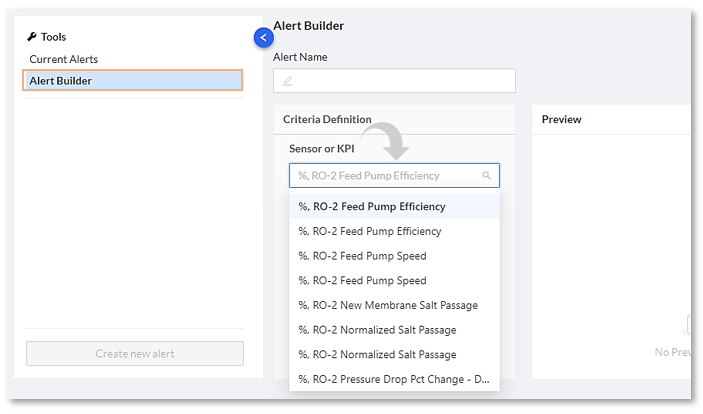Select RO-2 Pressure Drop Pct Change option

(394, 379)
